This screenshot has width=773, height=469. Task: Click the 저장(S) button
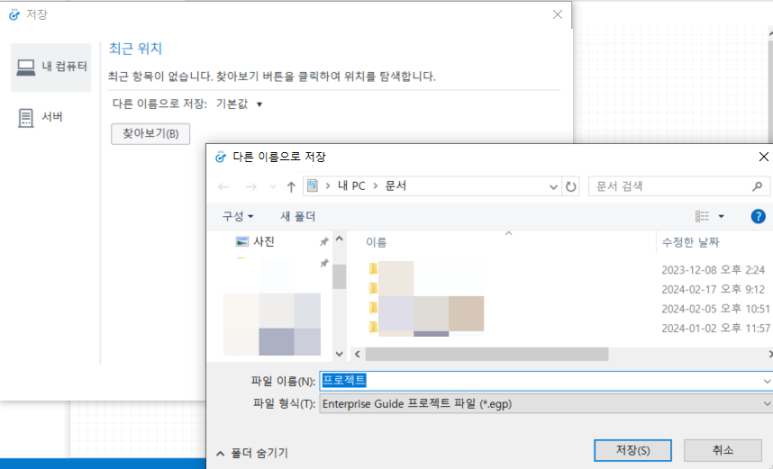click(632, 450)
